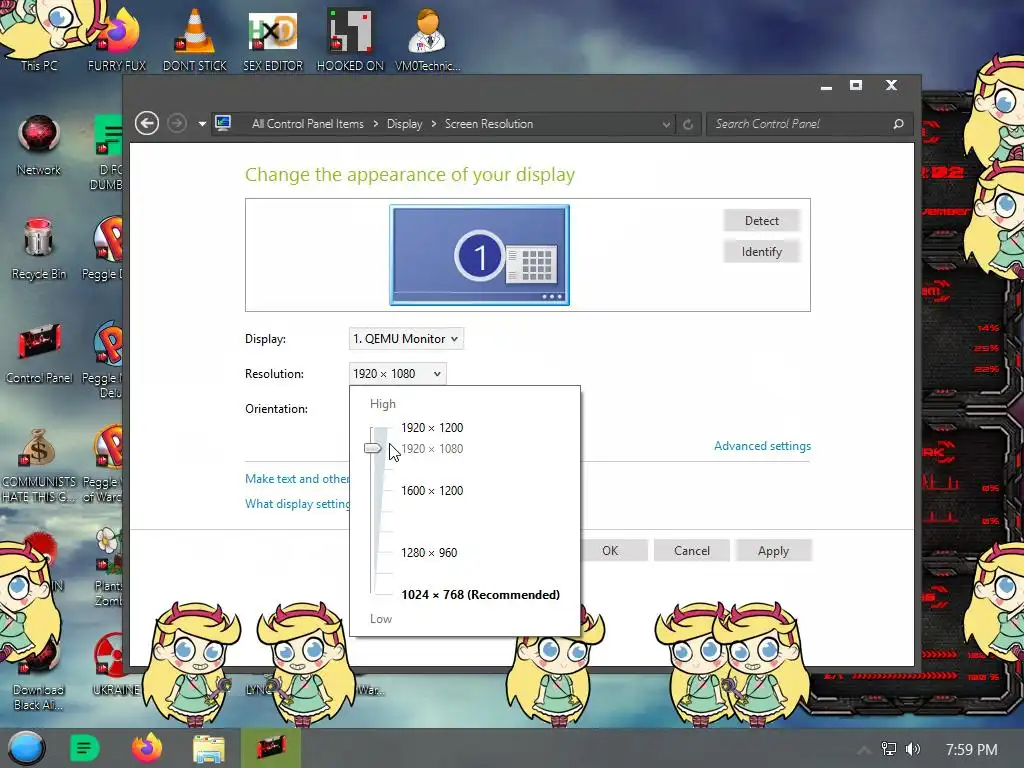Click the search magnifier icon

[x=899, y=123]
